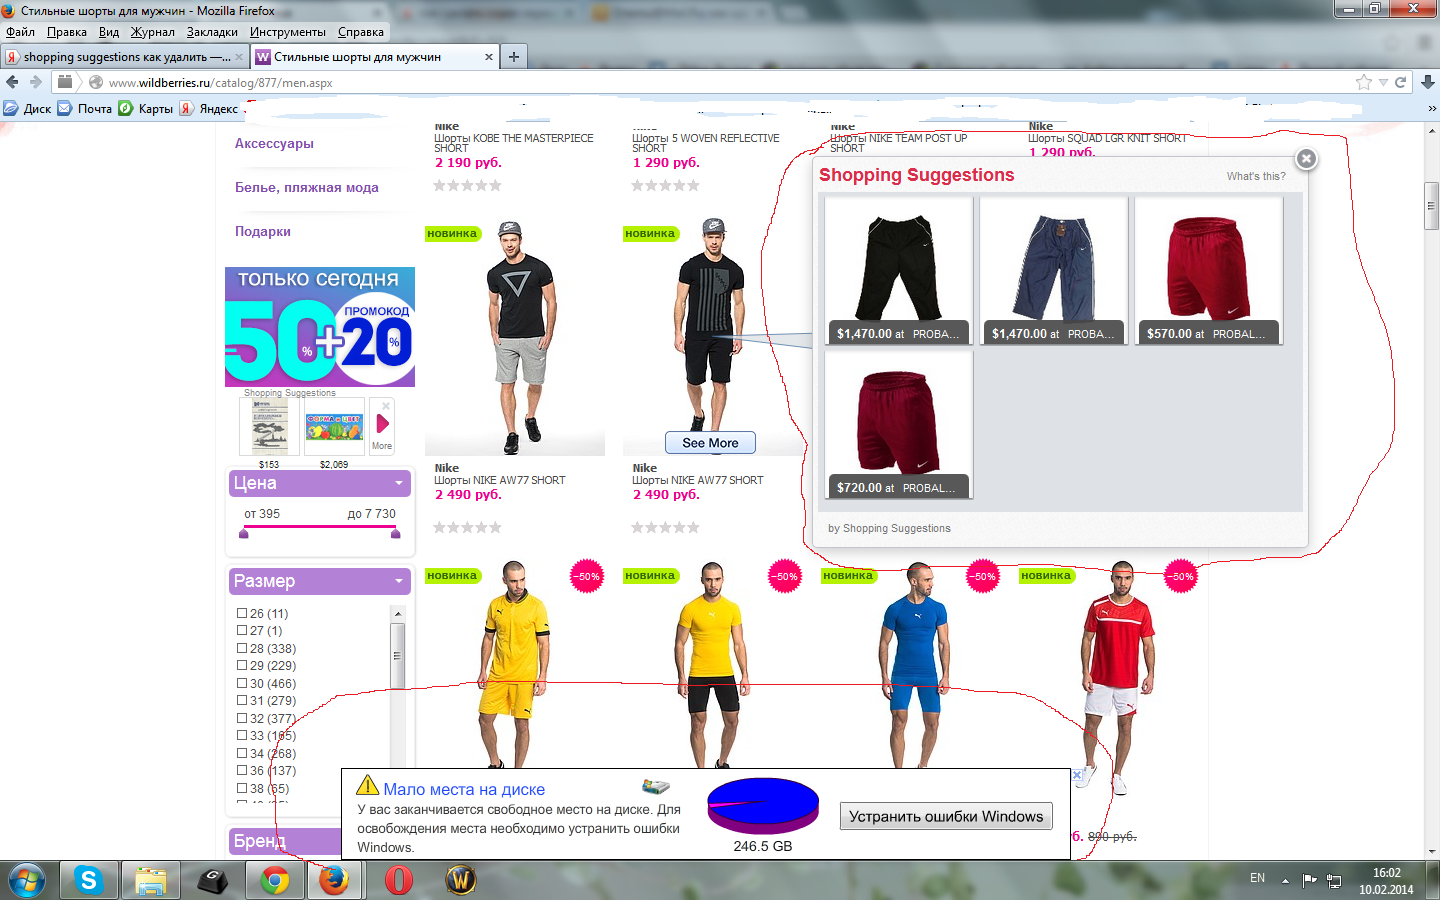Open the Карты bookmark
Screen dimensions: 1440x900
point(146,108)
